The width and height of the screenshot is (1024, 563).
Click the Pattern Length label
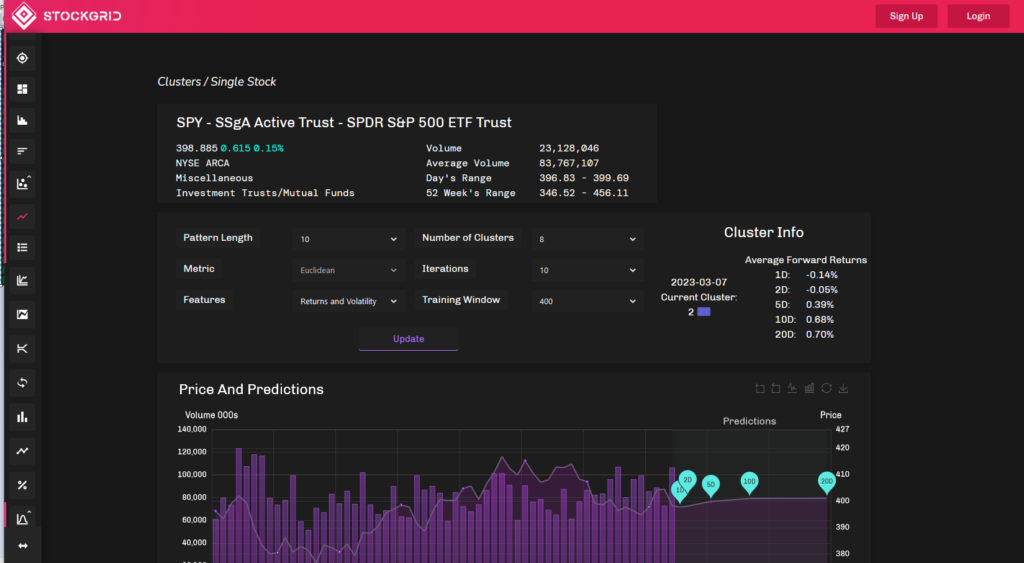click(217, 238)
